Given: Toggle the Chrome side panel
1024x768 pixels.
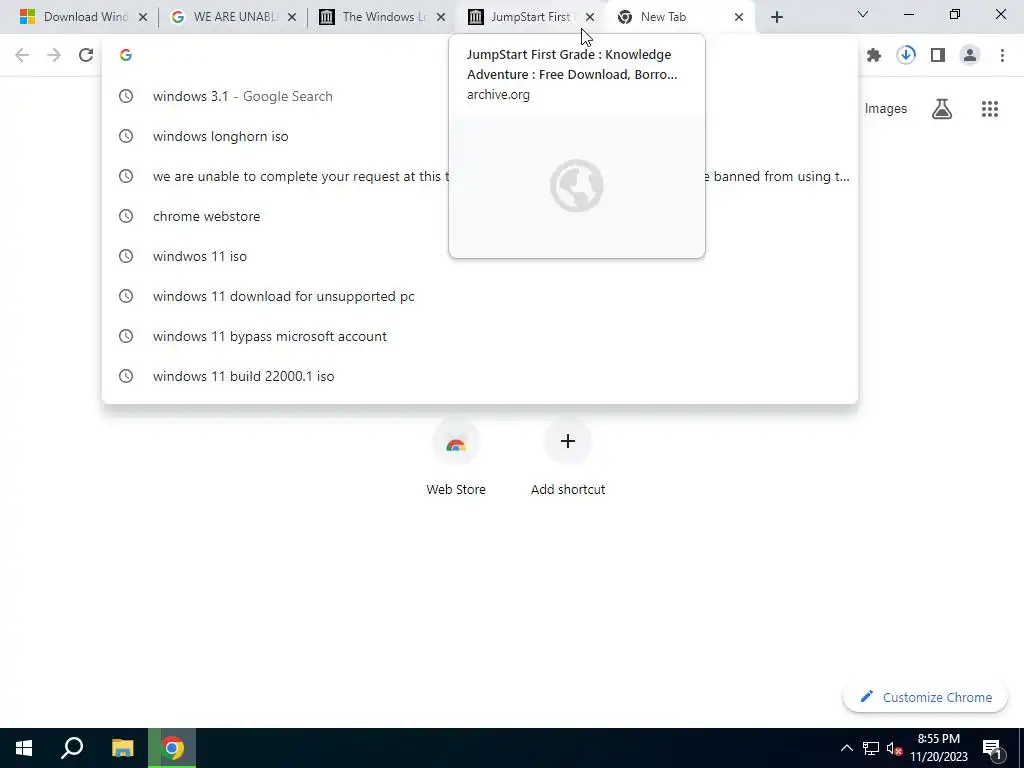Looking at the screenshot, I should click(938, 55).
